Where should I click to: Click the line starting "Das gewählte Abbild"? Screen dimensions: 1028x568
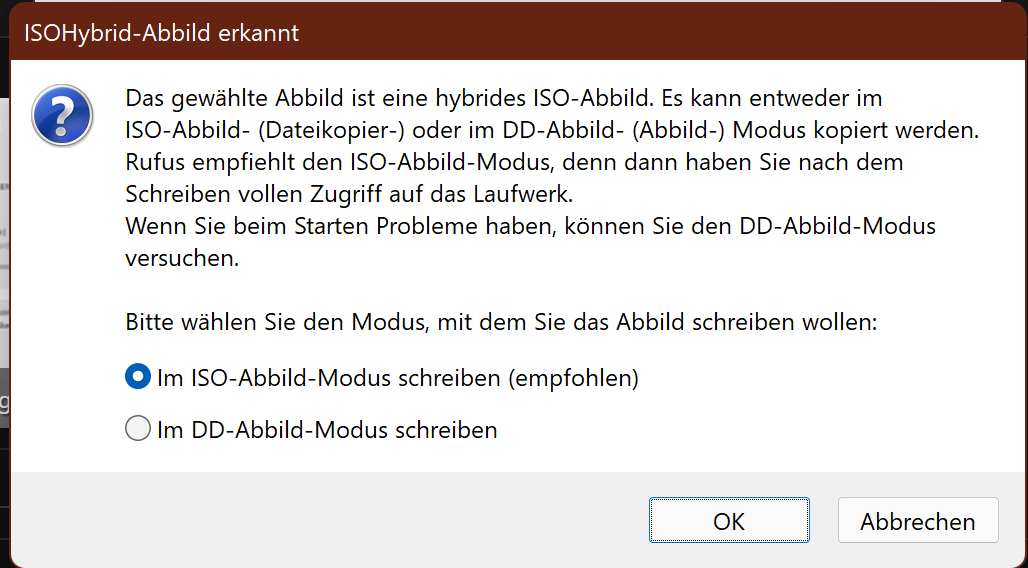503,100
